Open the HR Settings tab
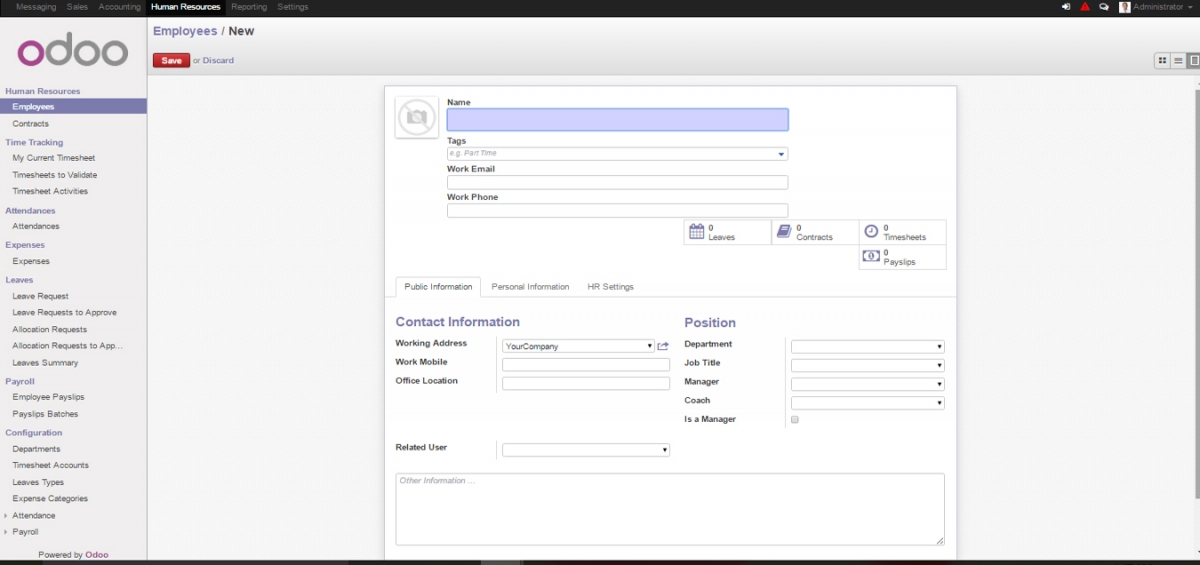The image size is (1200, 565). pyautogui.click(x=610, y=287)
